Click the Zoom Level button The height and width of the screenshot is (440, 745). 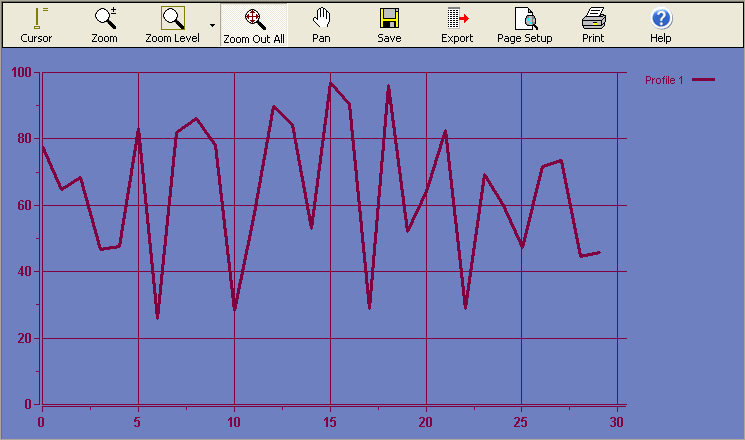(x=173, y=24)
